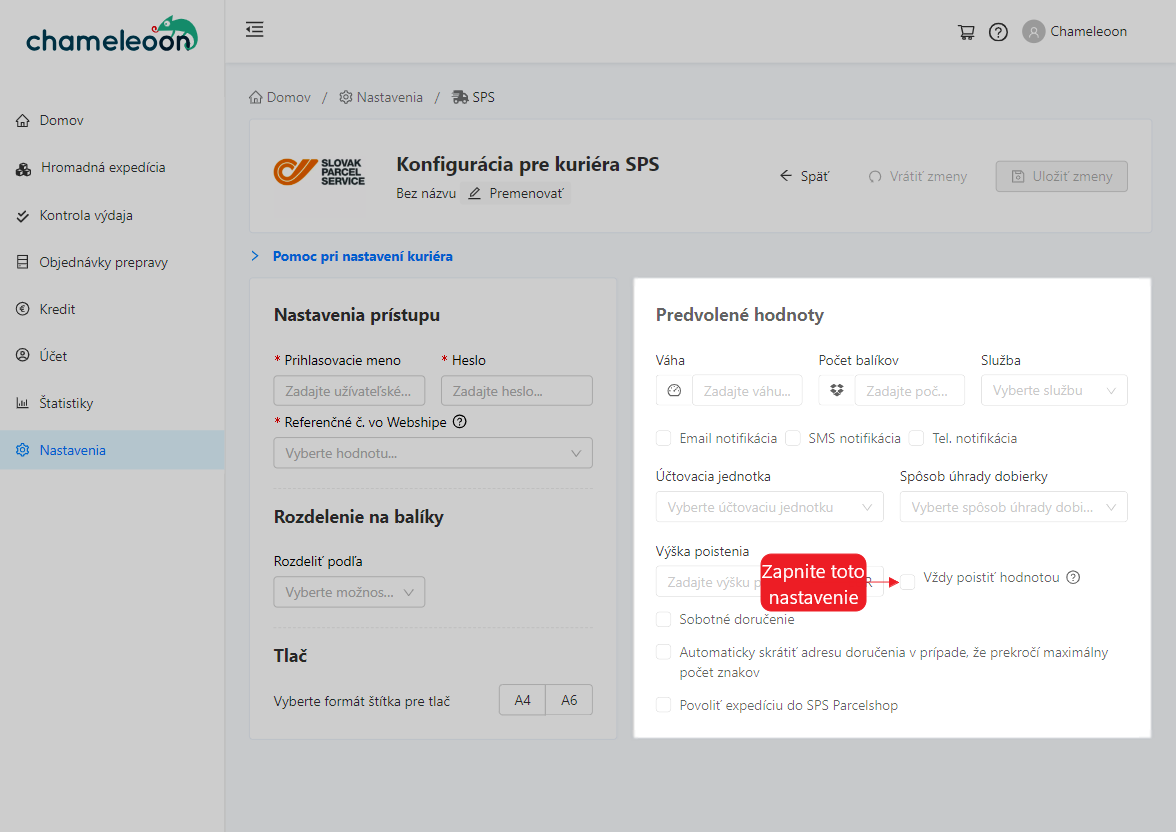Click the info icon next to Vždy poistiť hodnotou
Screen dimensions: 1176x832
pos(1073,578)
